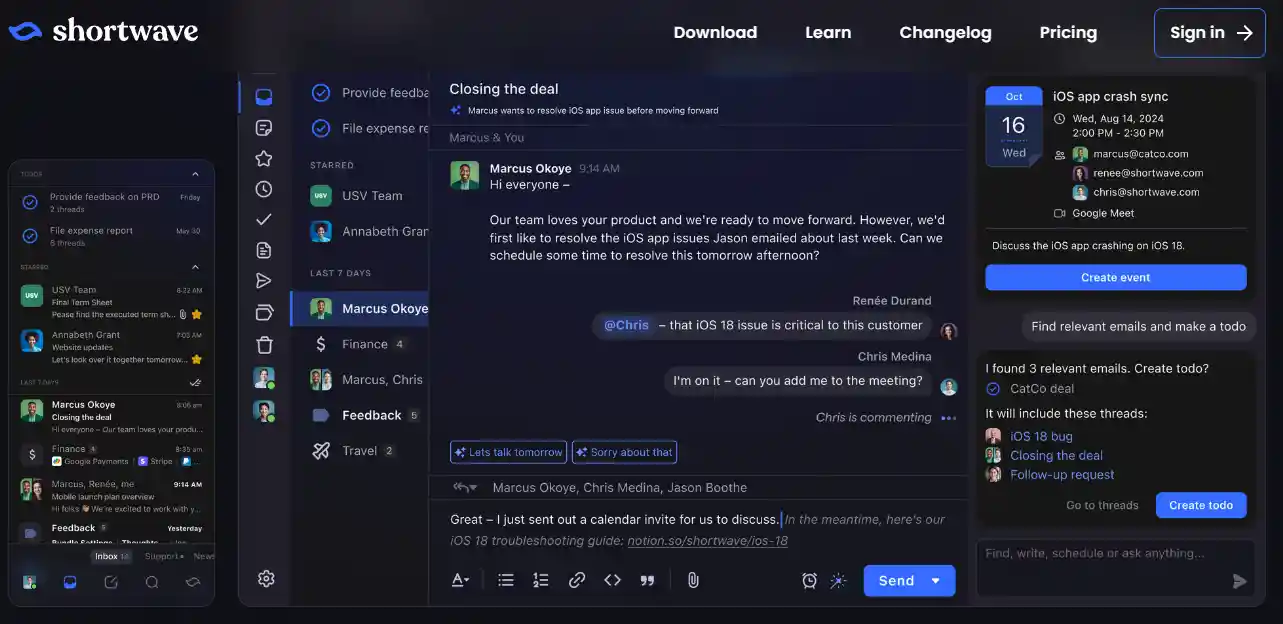
Task: Check off Provide feedback on PRD in mobile panel
Action: 30,202
